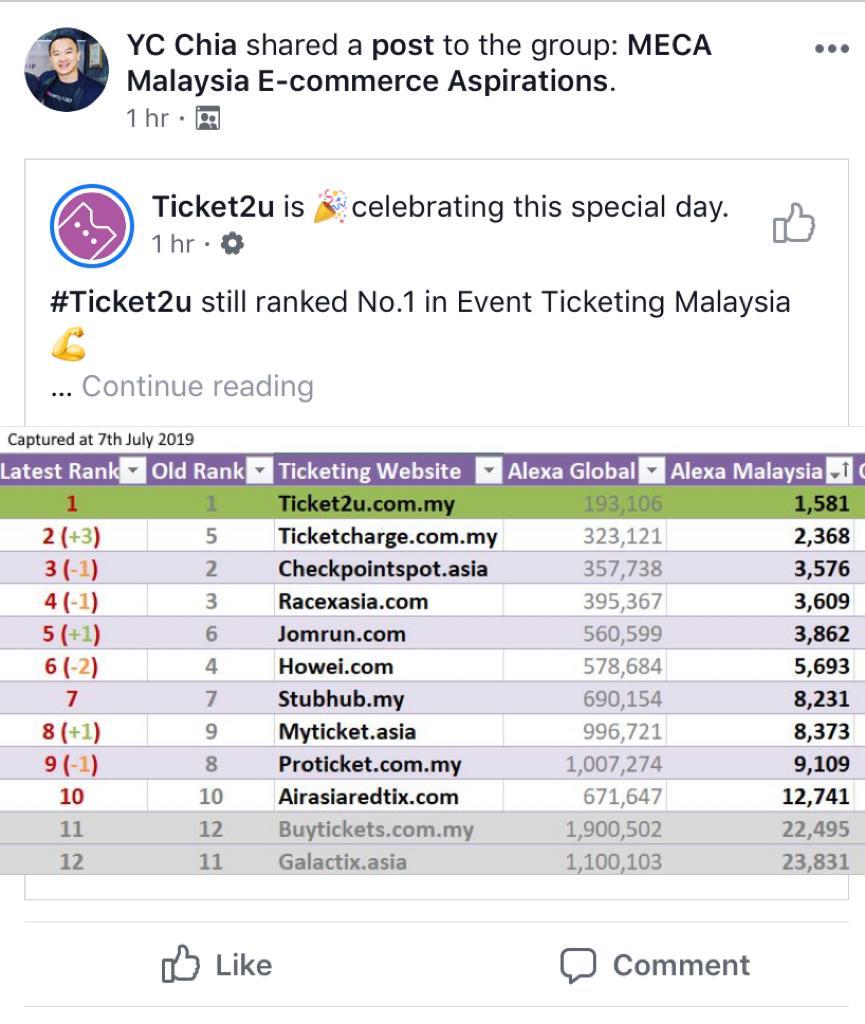
Task: Open the Latest Rank filter dropdown
Action: [134, 471]
